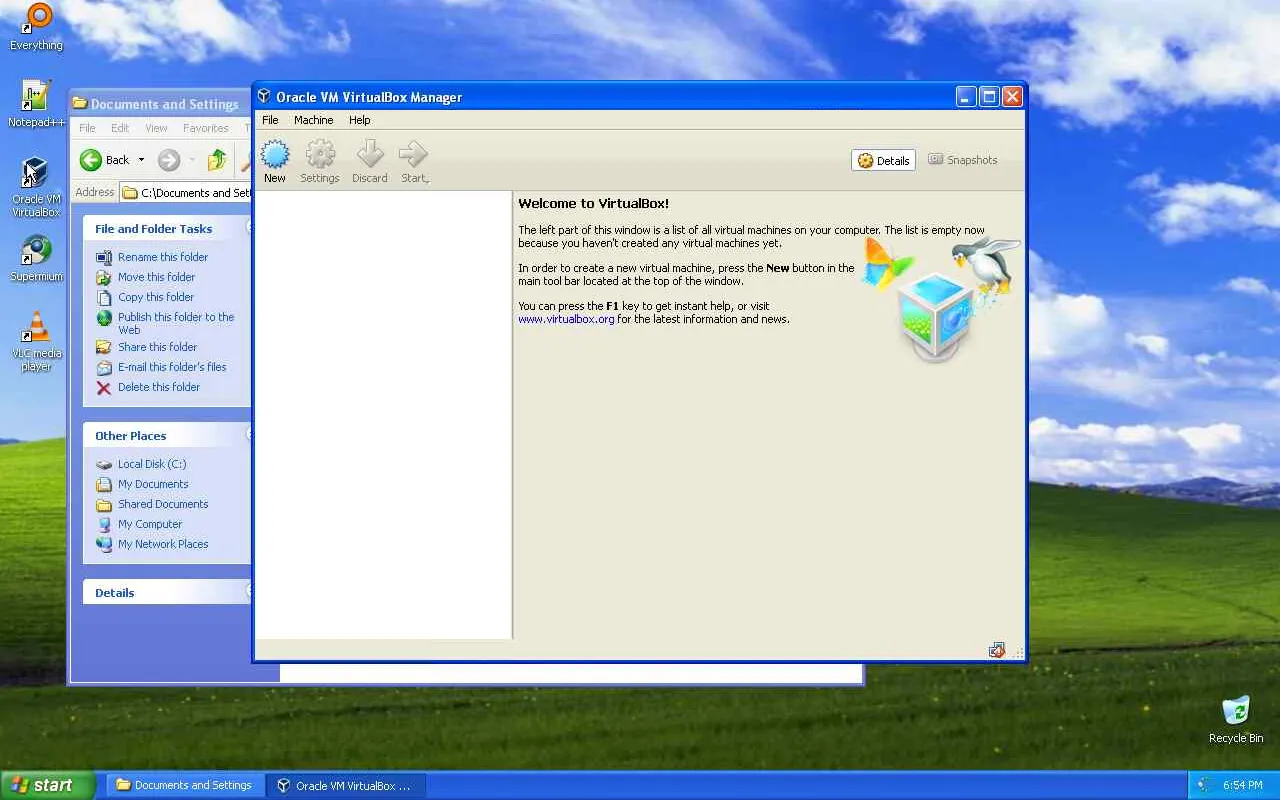Open the Help menu in VirtualBox

(x=360, y=120)
